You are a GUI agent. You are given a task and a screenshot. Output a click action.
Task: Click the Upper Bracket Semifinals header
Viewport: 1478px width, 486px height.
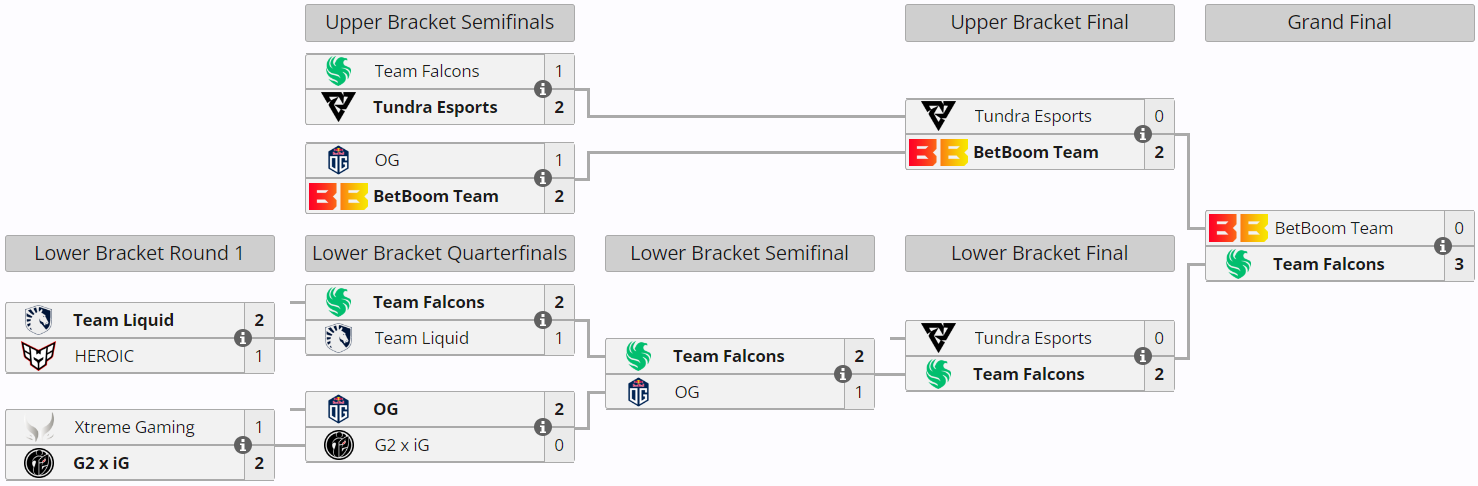click(439, 23)
